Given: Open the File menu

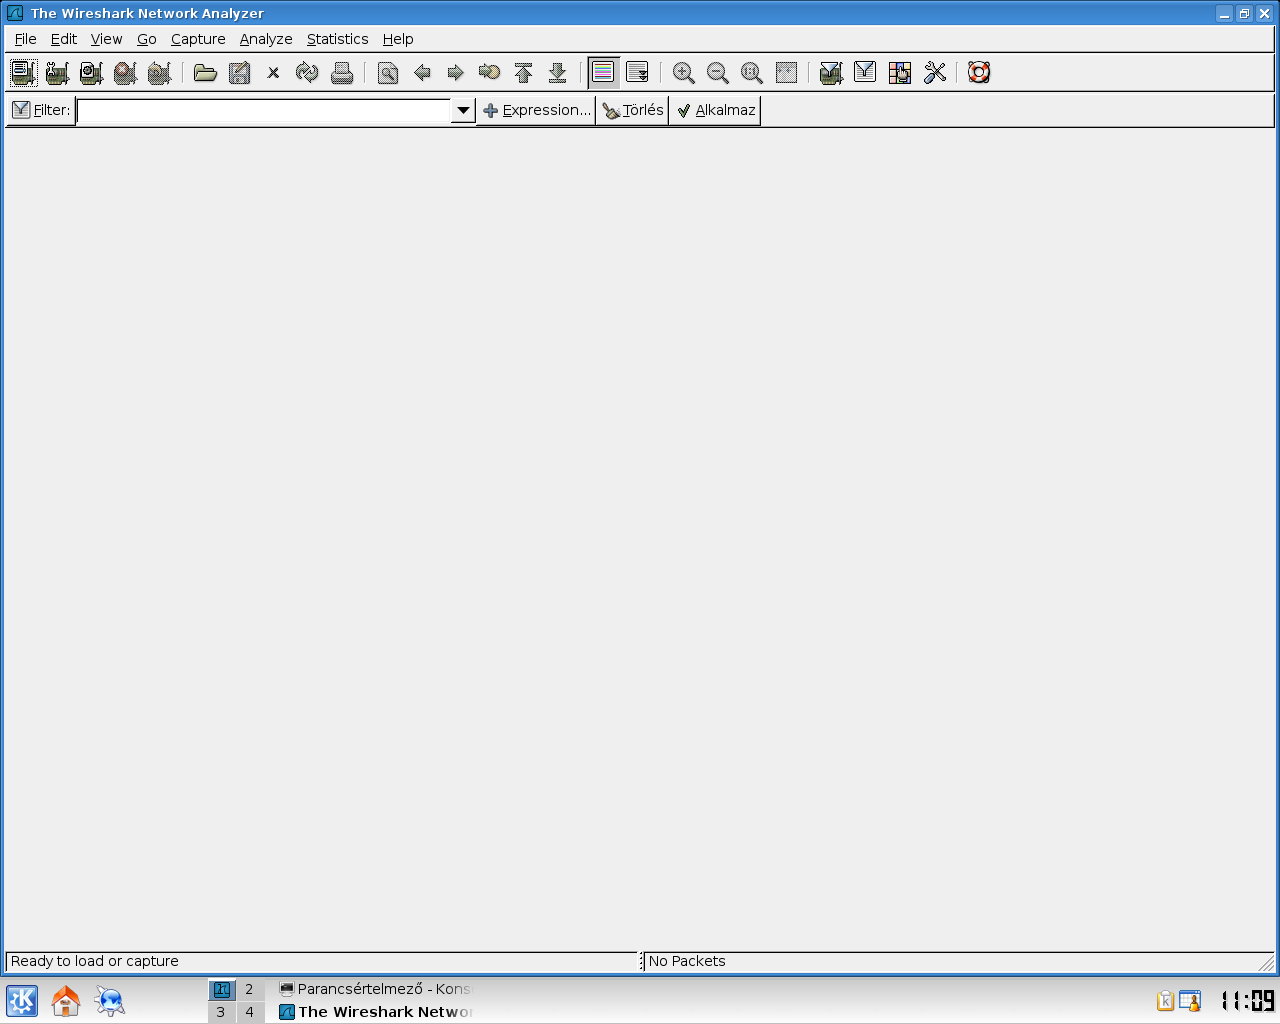Looking at the screenshot, I should [25, 39].
